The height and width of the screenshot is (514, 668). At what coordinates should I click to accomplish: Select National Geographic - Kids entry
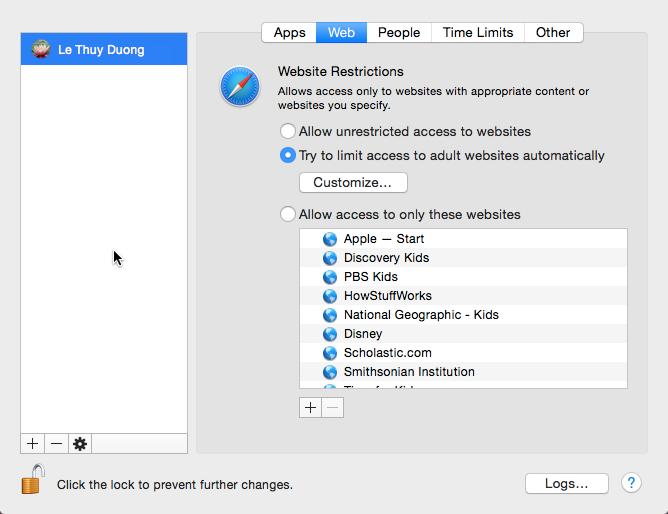pyautogui.click(x=463, y=315)
